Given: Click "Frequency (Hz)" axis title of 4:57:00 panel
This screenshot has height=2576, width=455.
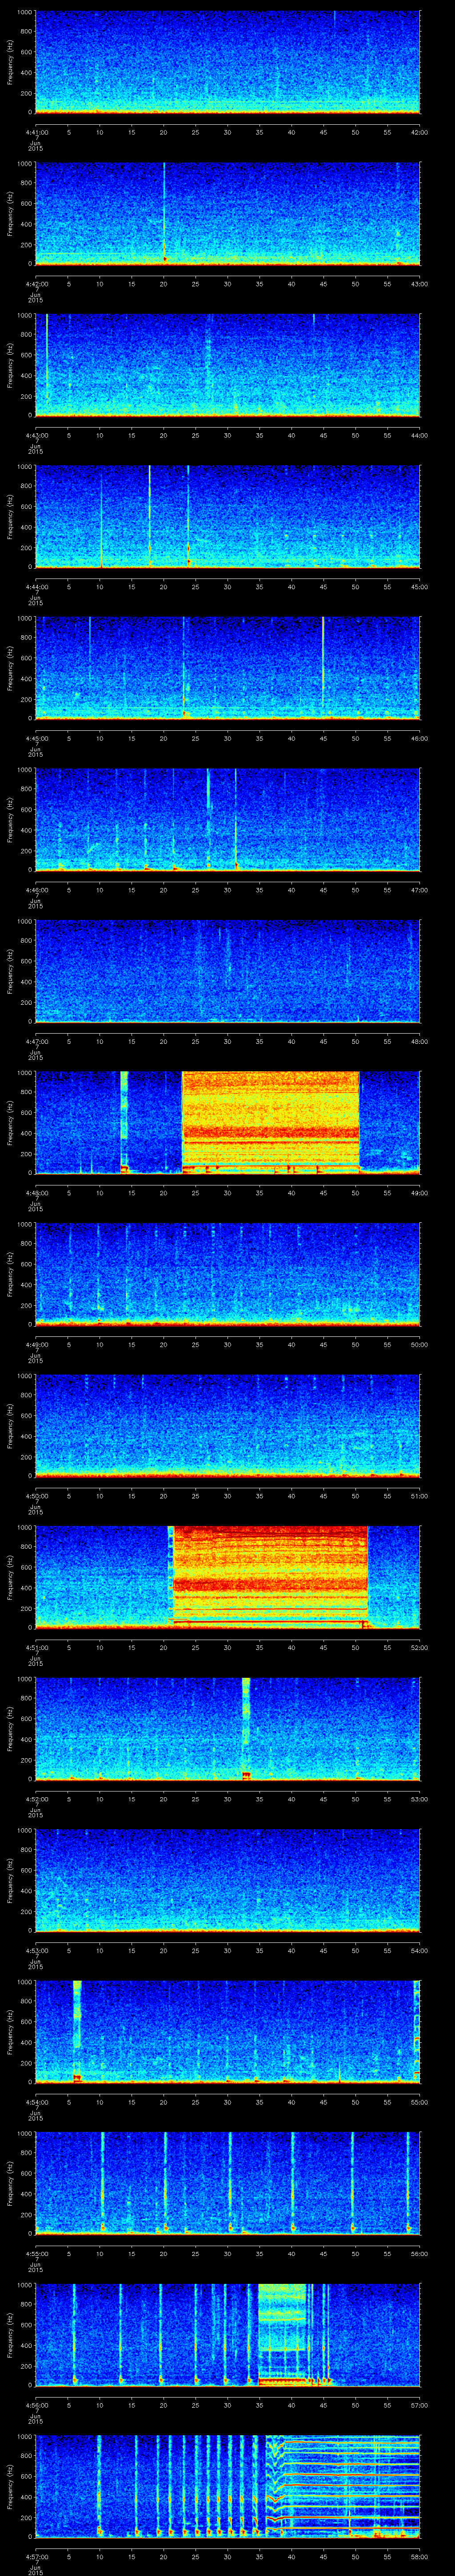Looking at the screenshot, I should (x=10, y=2486).
